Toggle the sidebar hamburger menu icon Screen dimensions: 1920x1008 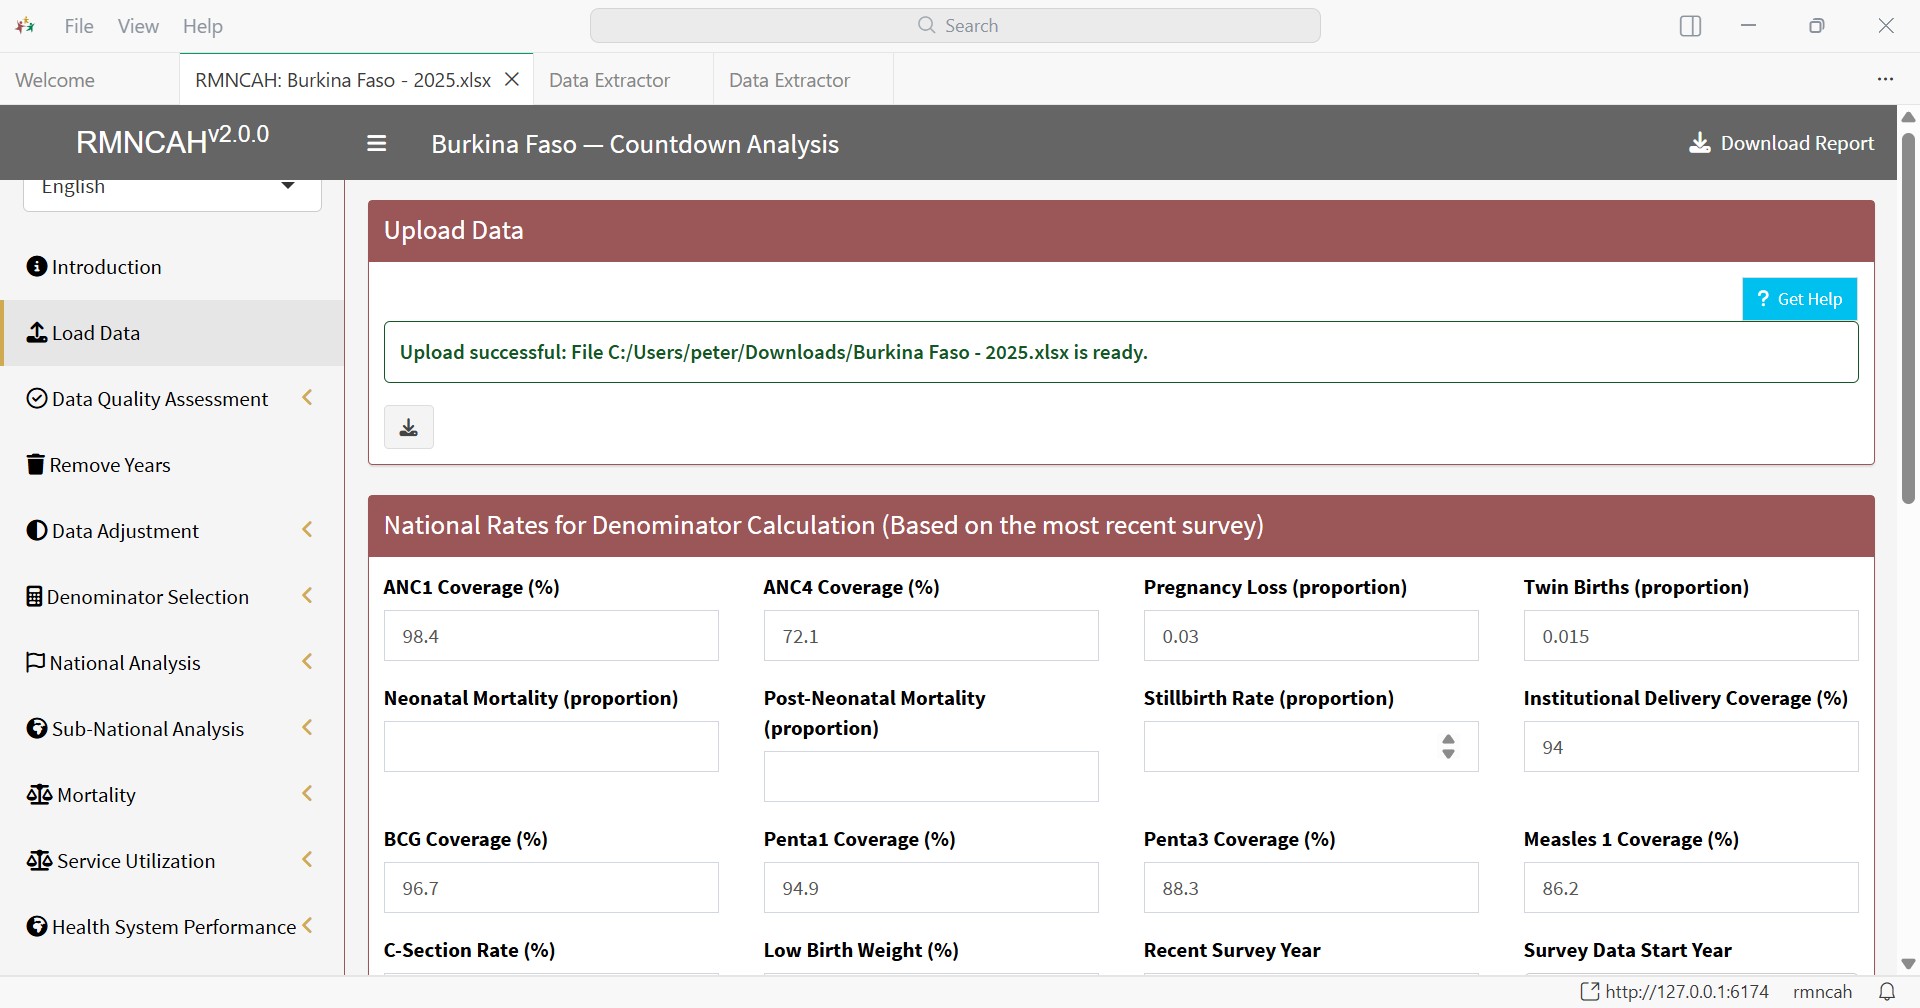click(376, 143)
